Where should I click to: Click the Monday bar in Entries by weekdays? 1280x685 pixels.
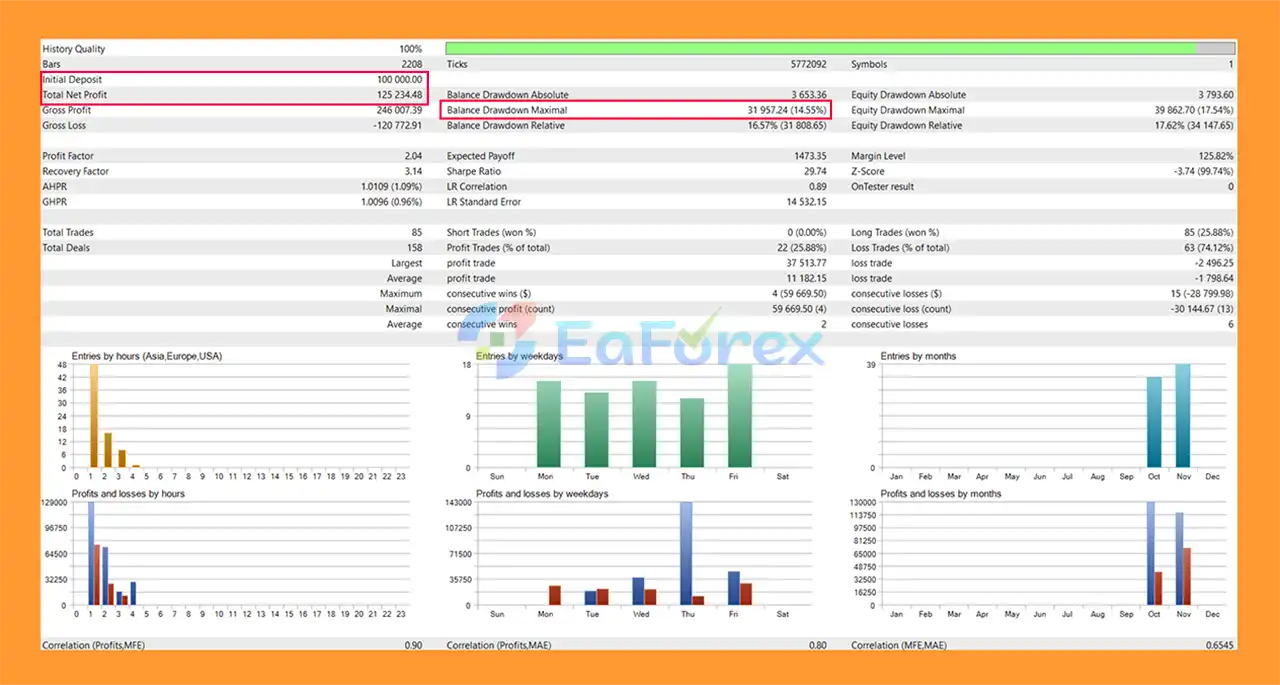(x=549, y=424)
